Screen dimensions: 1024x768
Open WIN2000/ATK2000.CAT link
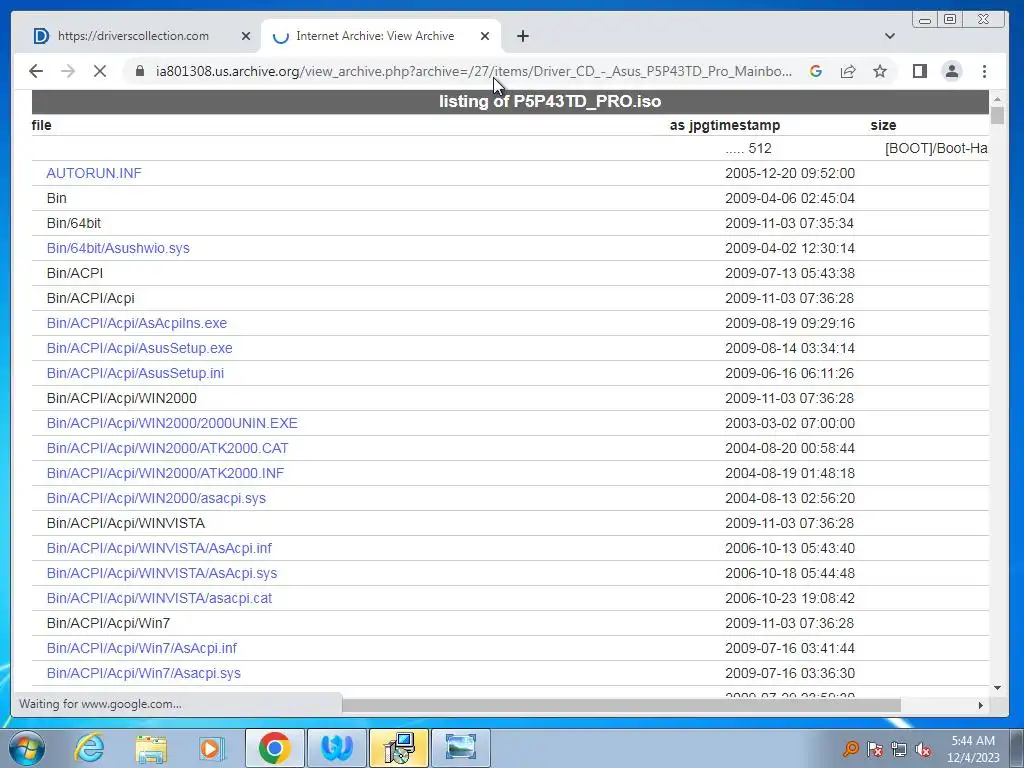coord(168,448)
